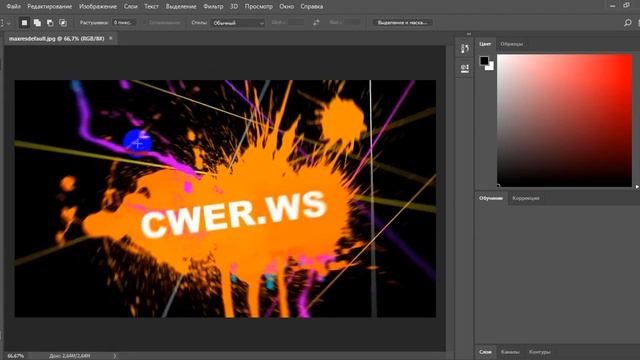Click the swap width and height icon

tap(316, 23)
